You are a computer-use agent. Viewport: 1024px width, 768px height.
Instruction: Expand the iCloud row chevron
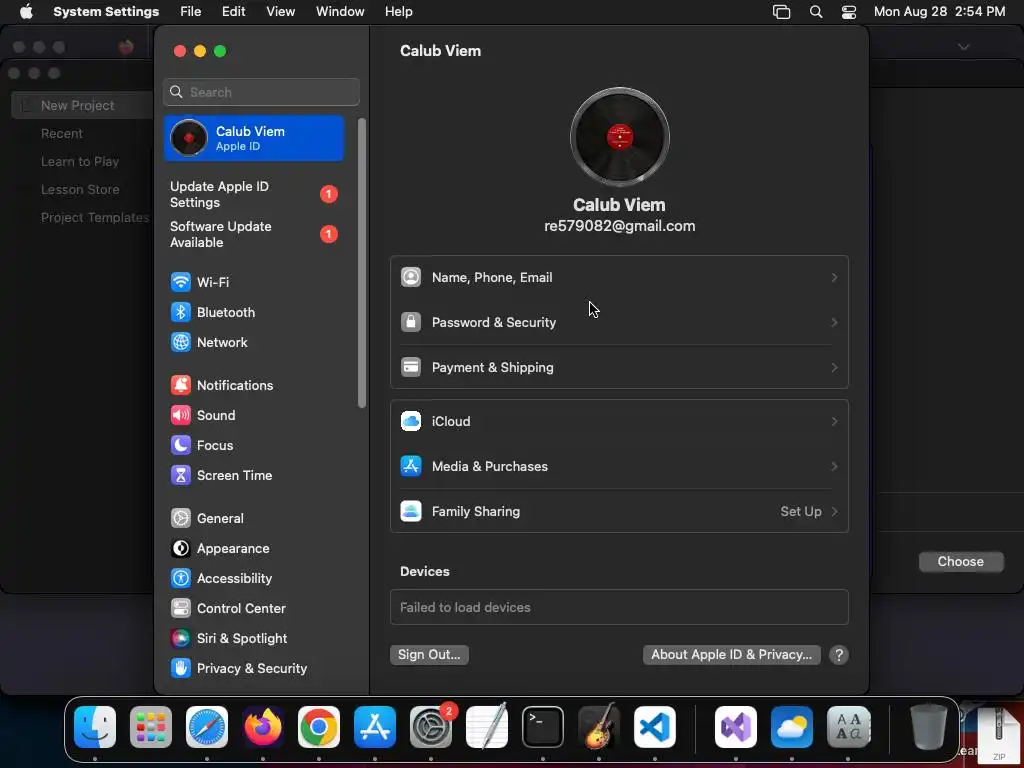click(x=834, y=421)
